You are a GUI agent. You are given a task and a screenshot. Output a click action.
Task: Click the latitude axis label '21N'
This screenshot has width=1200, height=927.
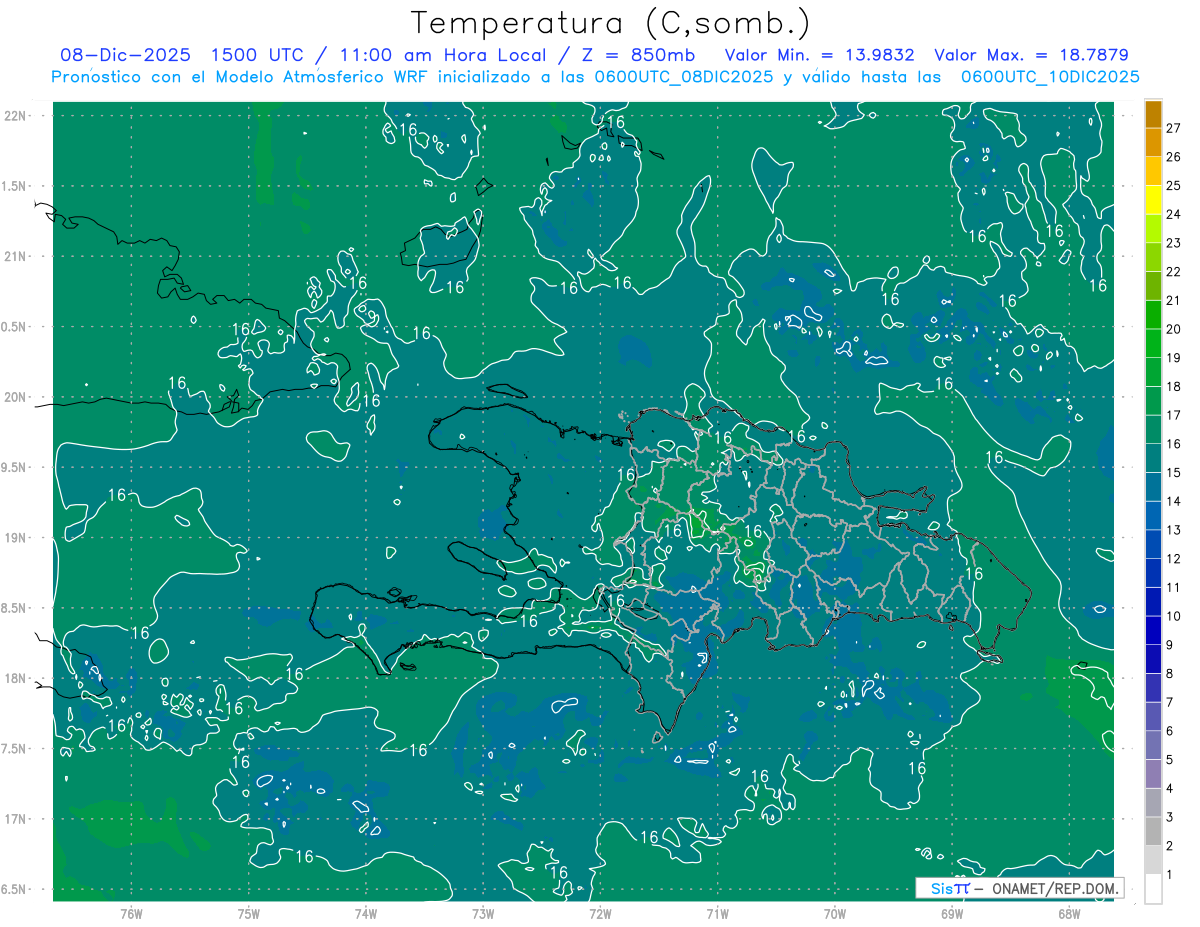tap(15, 256)
